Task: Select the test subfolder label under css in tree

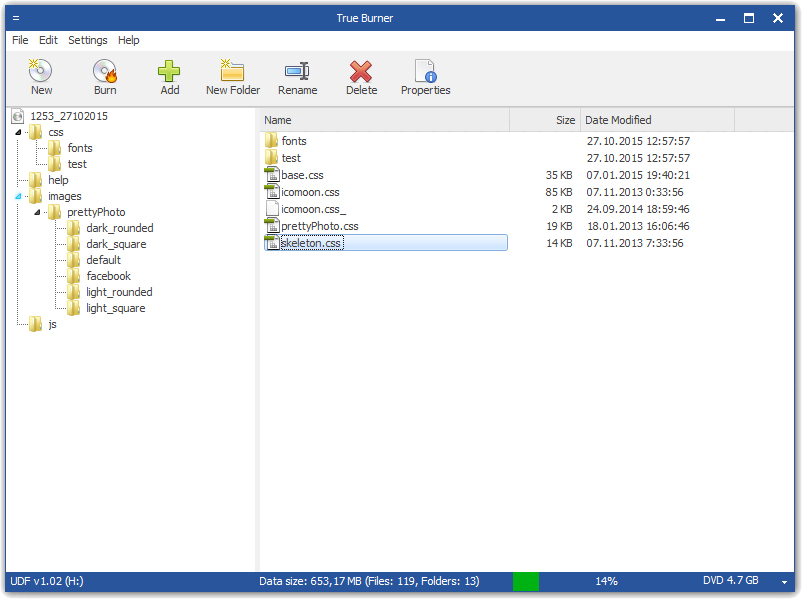Action: pos(77,164)
